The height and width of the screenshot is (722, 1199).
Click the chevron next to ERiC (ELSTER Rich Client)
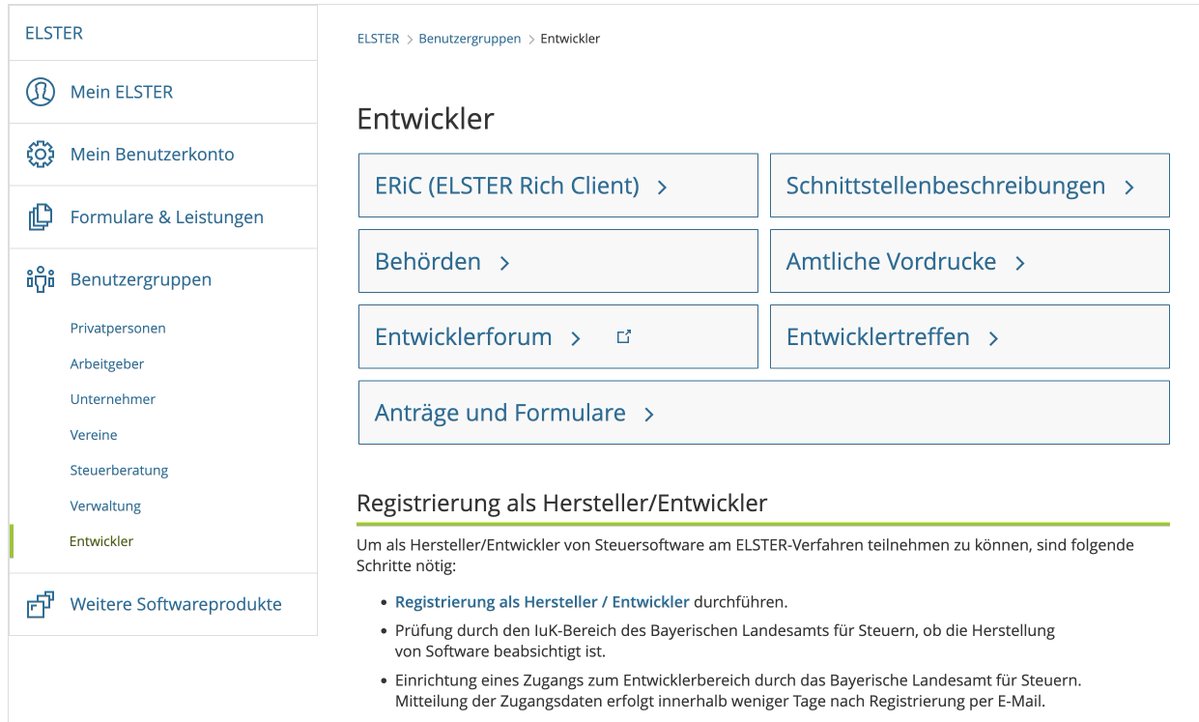click(x=662, y=187)
